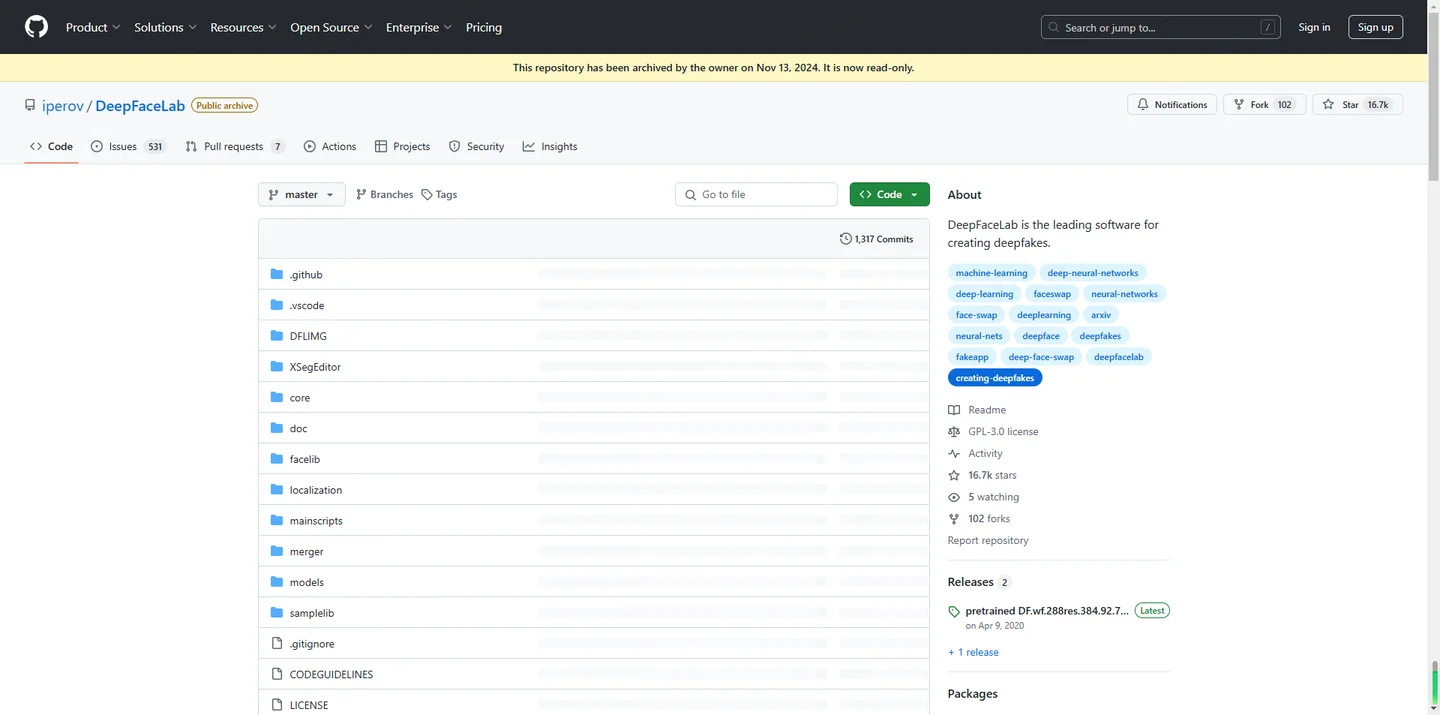Click the CODEGUIDELINES file icon
This screenshot has width=1440, height=715.
pos(277,674)
